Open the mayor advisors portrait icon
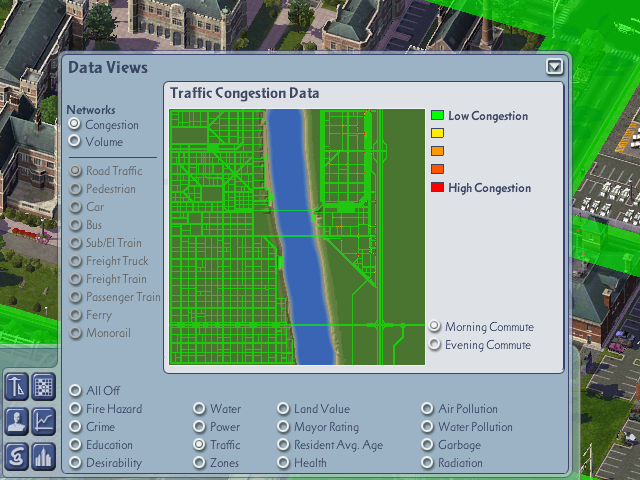Screen dimensions: 640x480 tap(17, 421)
